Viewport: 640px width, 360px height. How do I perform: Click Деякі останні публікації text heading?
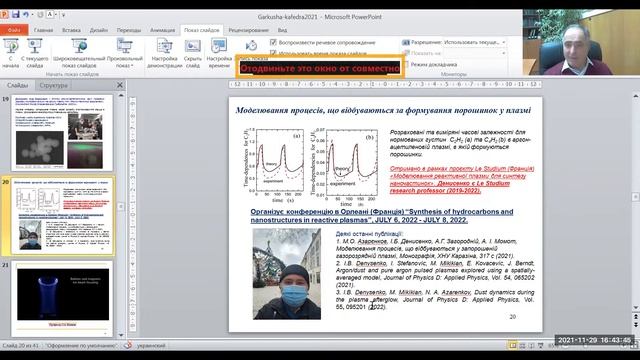(369, 234)
